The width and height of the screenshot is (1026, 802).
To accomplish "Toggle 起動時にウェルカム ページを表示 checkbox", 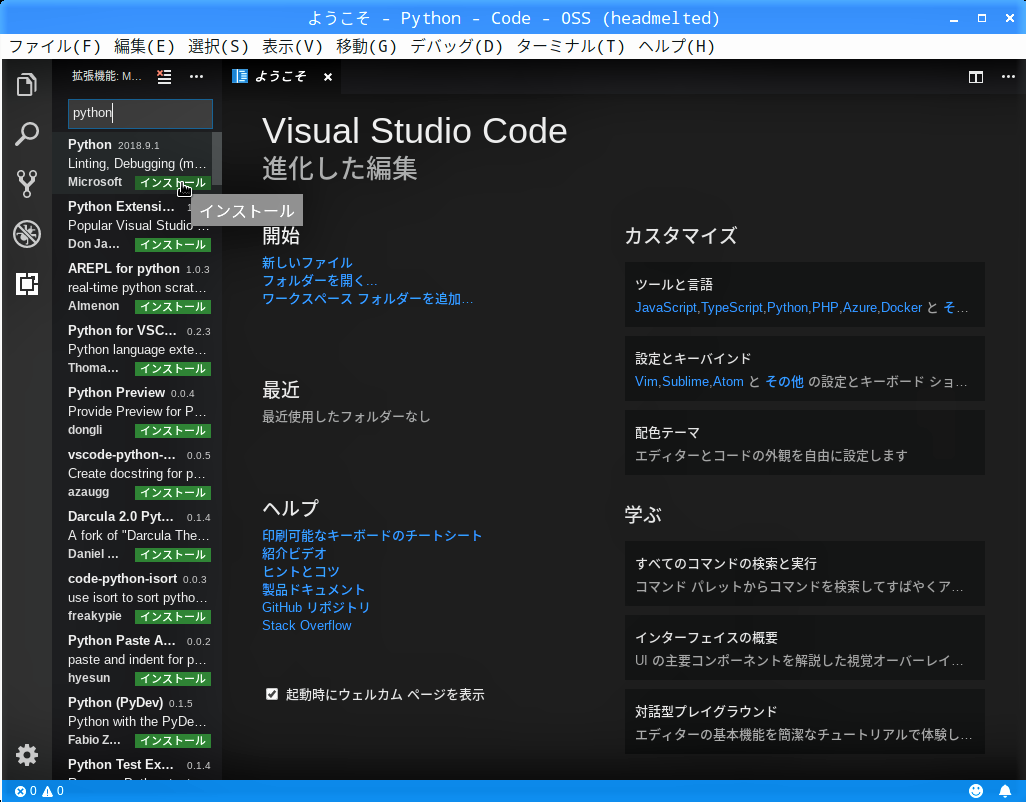I will click(272, 694).
